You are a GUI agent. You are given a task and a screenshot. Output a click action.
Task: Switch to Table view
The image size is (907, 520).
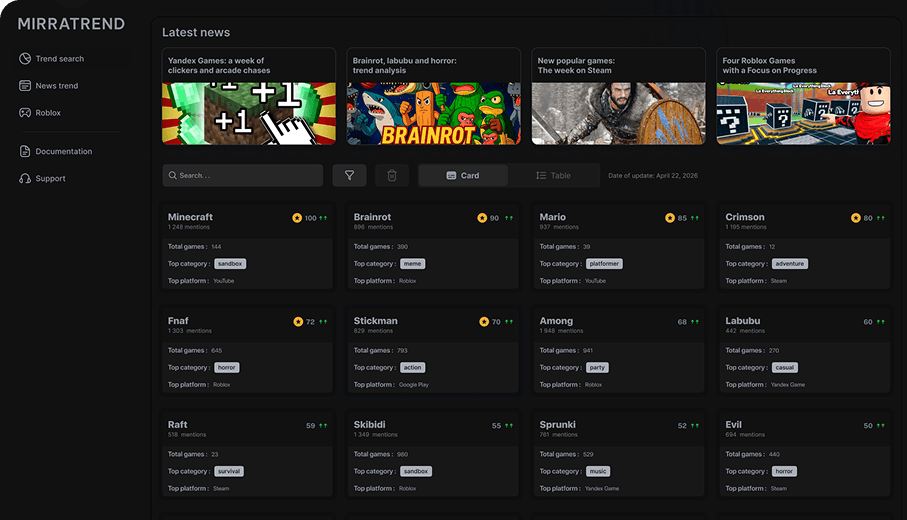[x=553, y=176]
